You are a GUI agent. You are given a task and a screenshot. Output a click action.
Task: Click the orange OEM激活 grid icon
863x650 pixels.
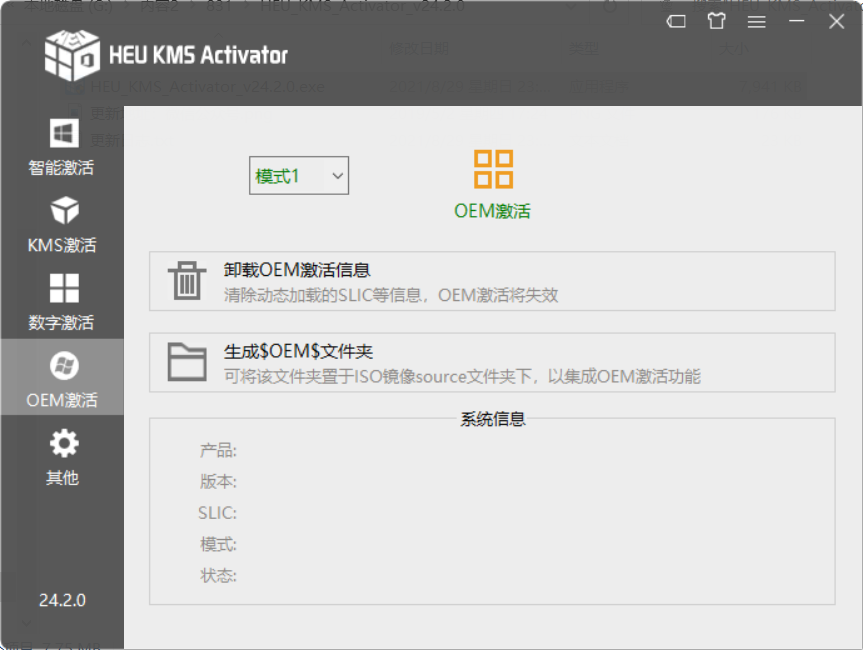493,169
